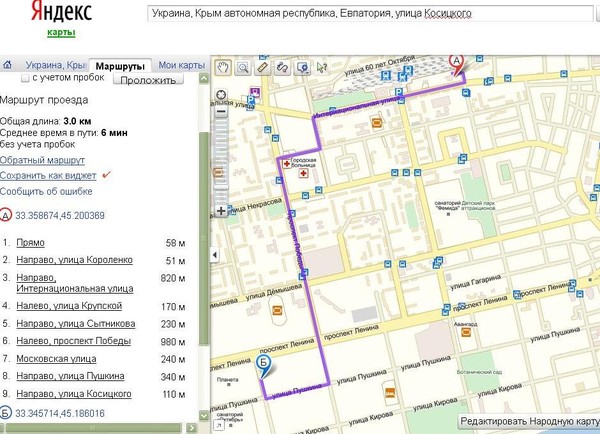Click the panel horizontal scrollbar thumb
Image resolution: width=600 pixels, height=434 pixels.
[92, 428]
